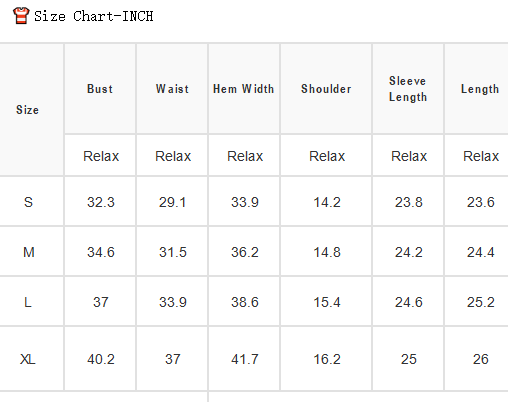Select the M size row label
The image size is (508, 402).
(x=29, y=252)
